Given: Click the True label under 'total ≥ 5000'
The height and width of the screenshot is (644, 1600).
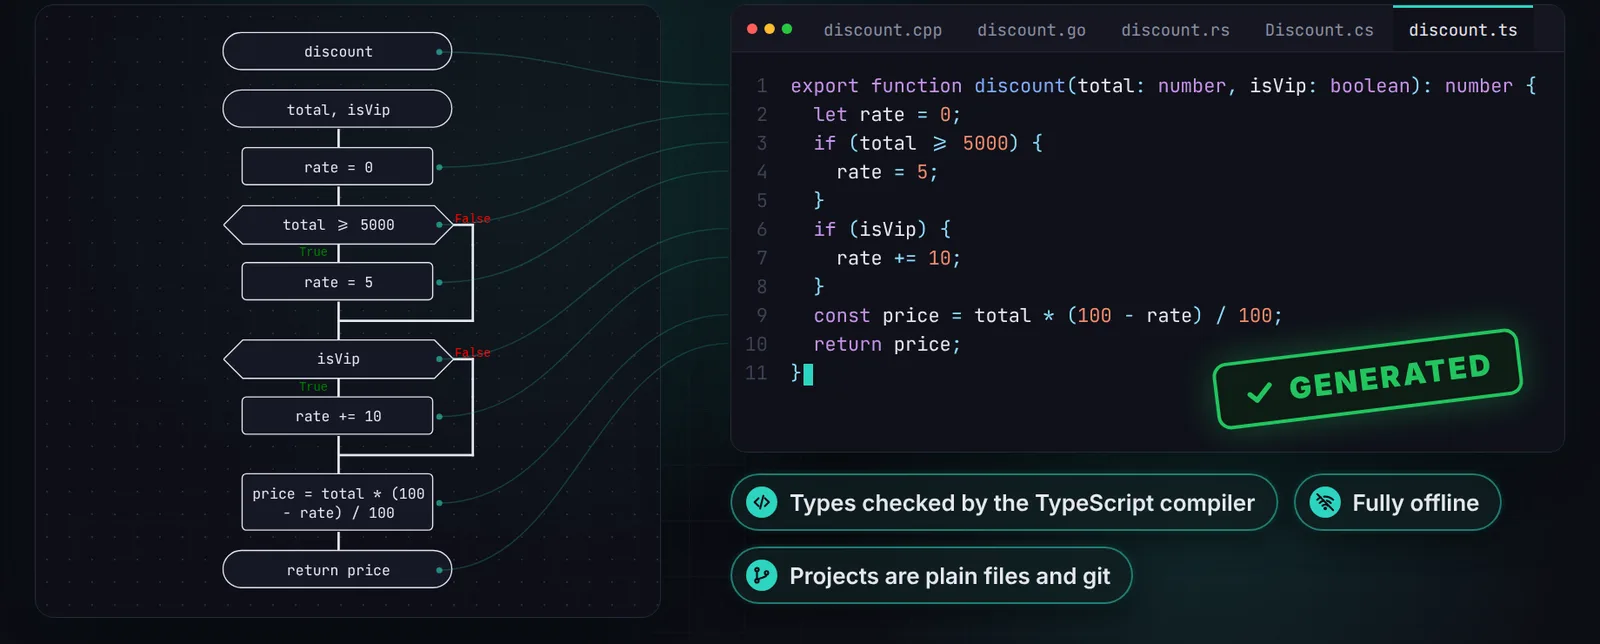Looking at the screenshot, I should pos(313,252).
